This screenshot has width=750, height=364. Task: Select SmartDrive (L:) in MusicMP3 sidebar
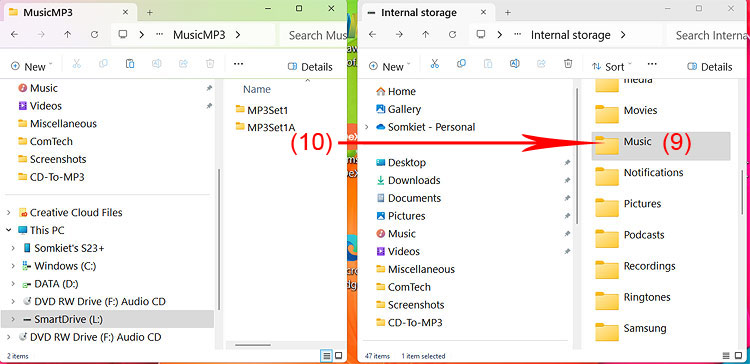pos(108,319)
